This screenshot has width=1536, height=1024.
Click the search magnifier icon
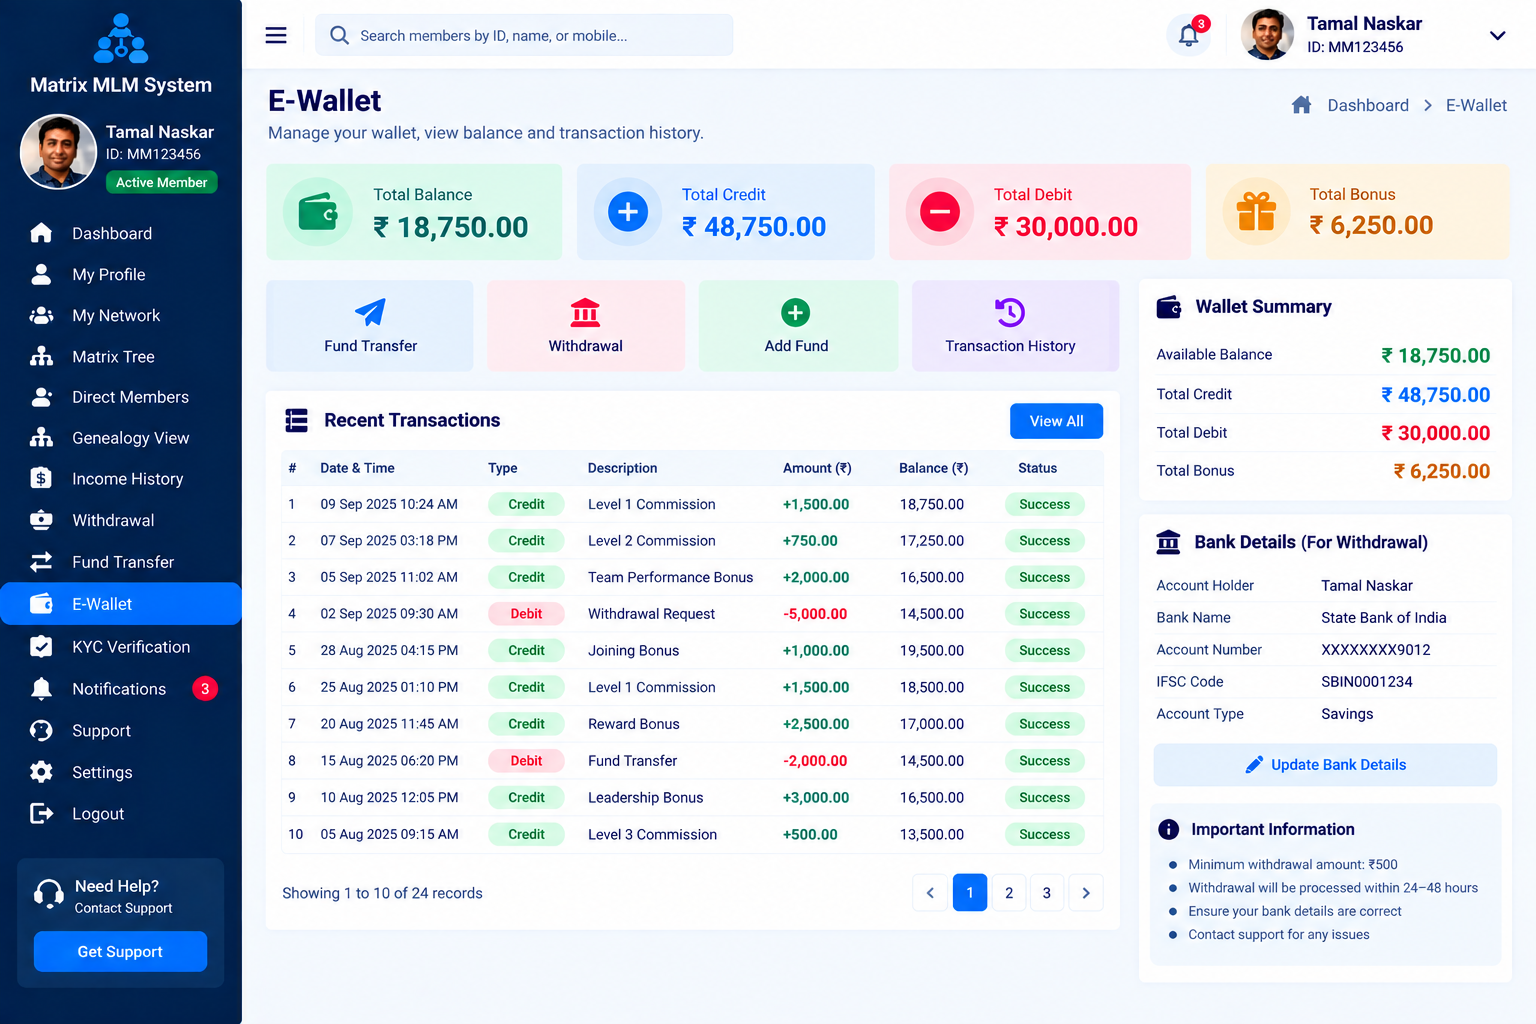(x=340, y=36)
